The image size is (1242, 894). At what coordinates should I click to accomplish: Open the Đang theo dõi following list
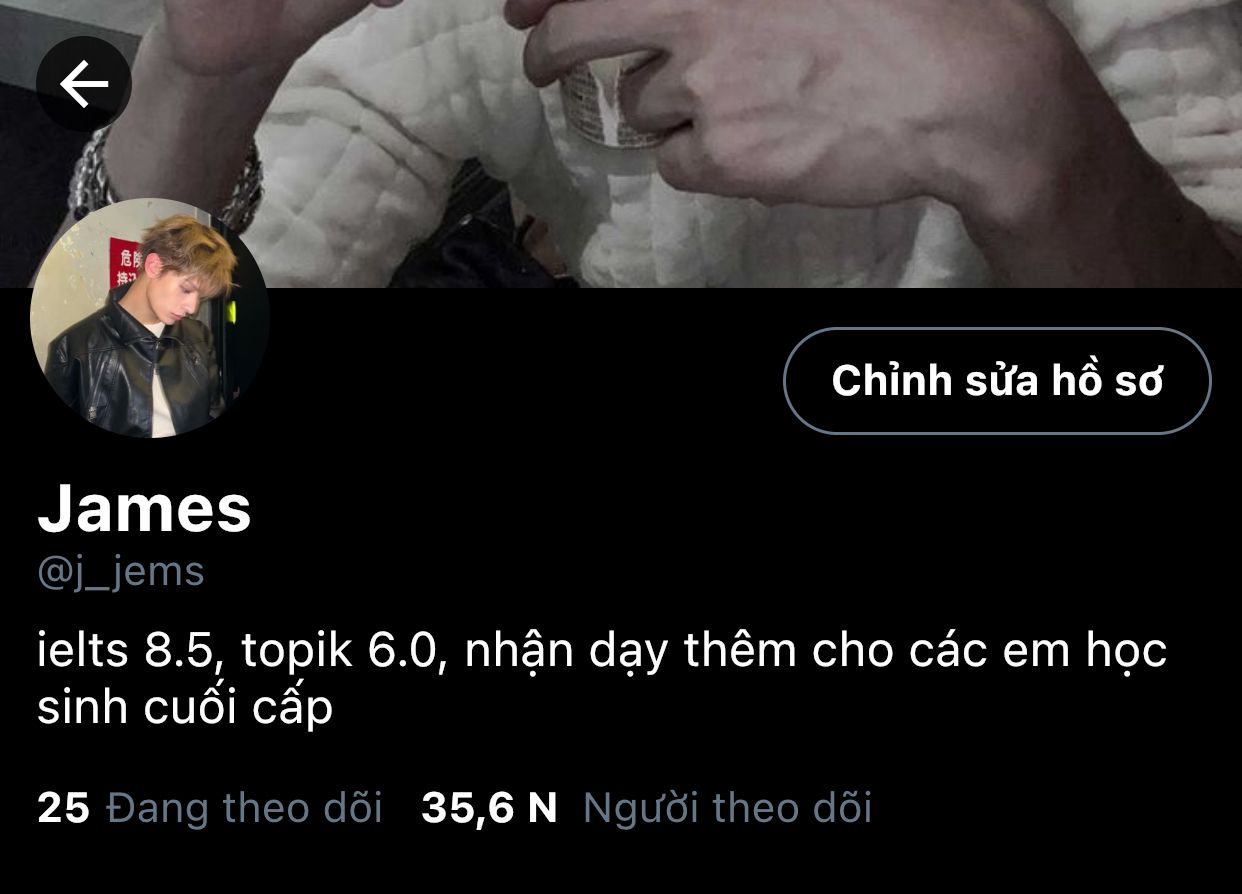[244, 807]
